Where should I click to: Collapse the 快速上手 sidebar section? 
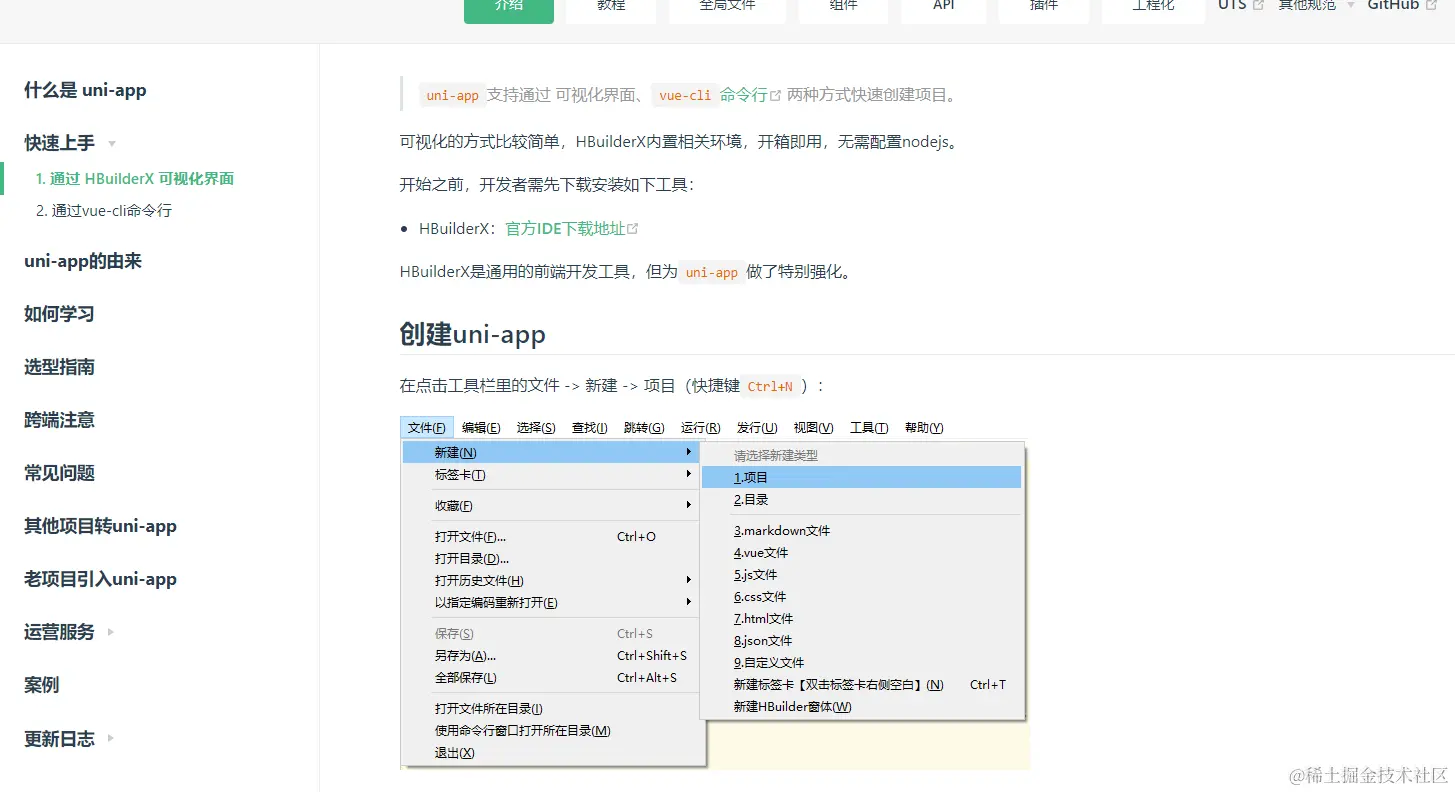coord(70,143)
